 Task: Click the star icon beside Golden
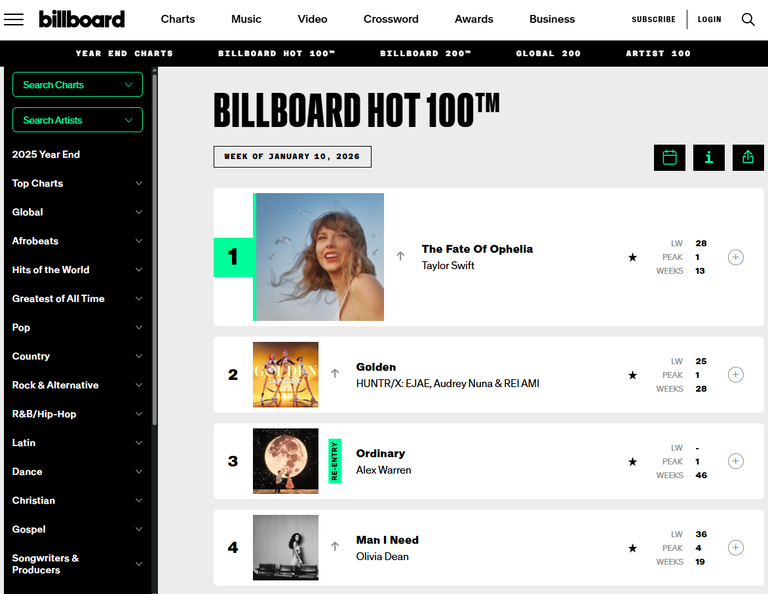click(x=632, y=375)
